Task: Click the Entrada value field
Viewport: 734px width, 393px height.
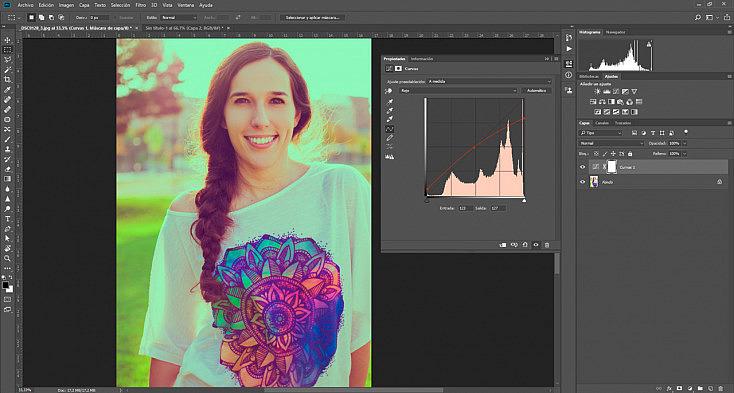Action: (465, 208)
